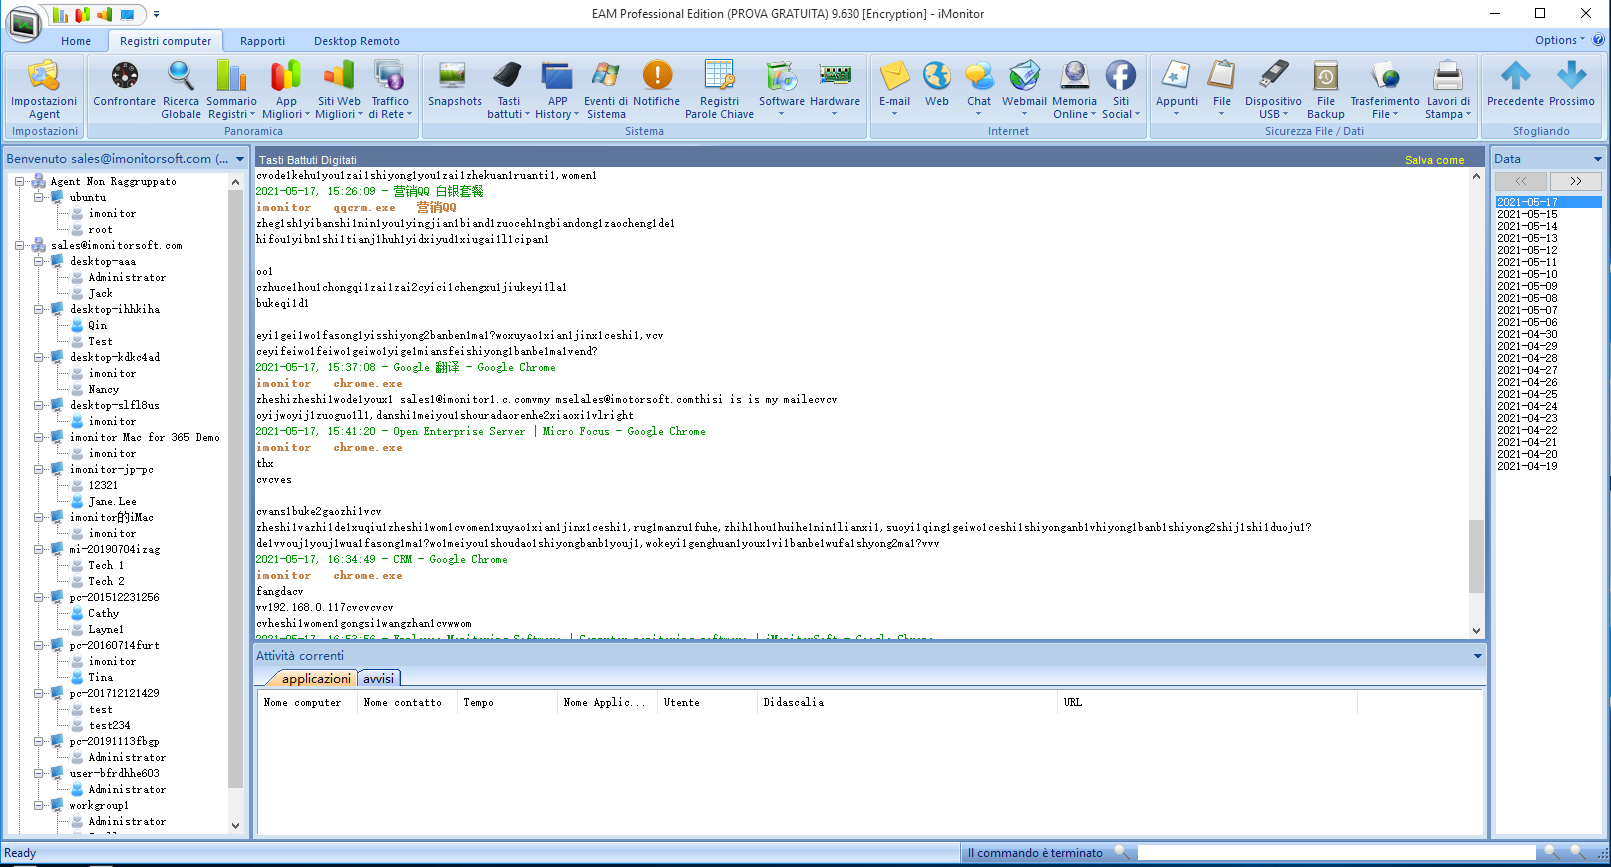1611x867 pixels.
Task: Select user Jane.Lee in tree
Action: point(113,501)
